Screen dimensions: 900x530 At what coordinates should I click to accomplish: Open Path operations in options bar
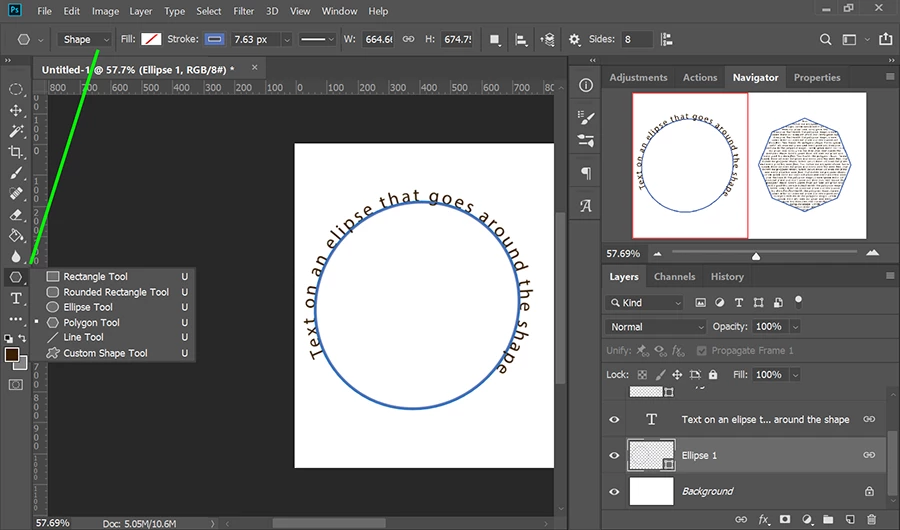[494, 40]
